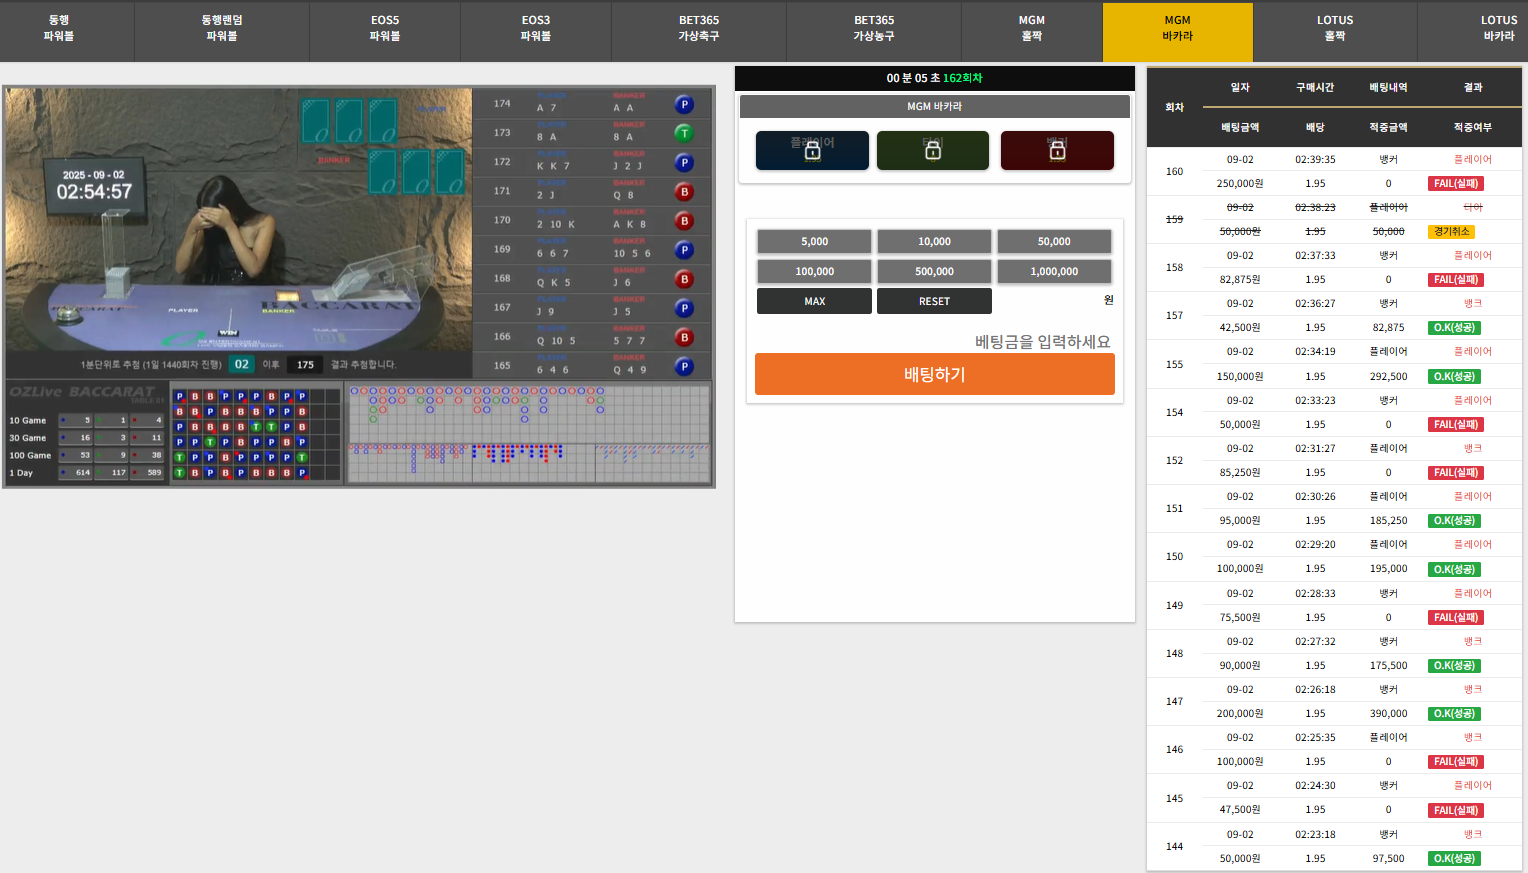
Task: Open the EOS5 파워볼 tab
Action: click(x=385, y=28)
